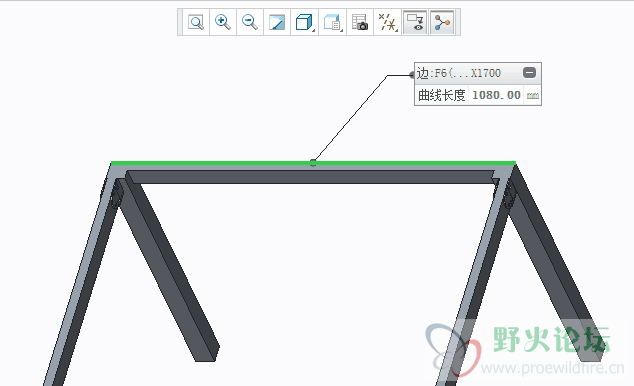634x386 pixels.
Task: Click the Repaint screen icon
Action: [x=277, y=22]
